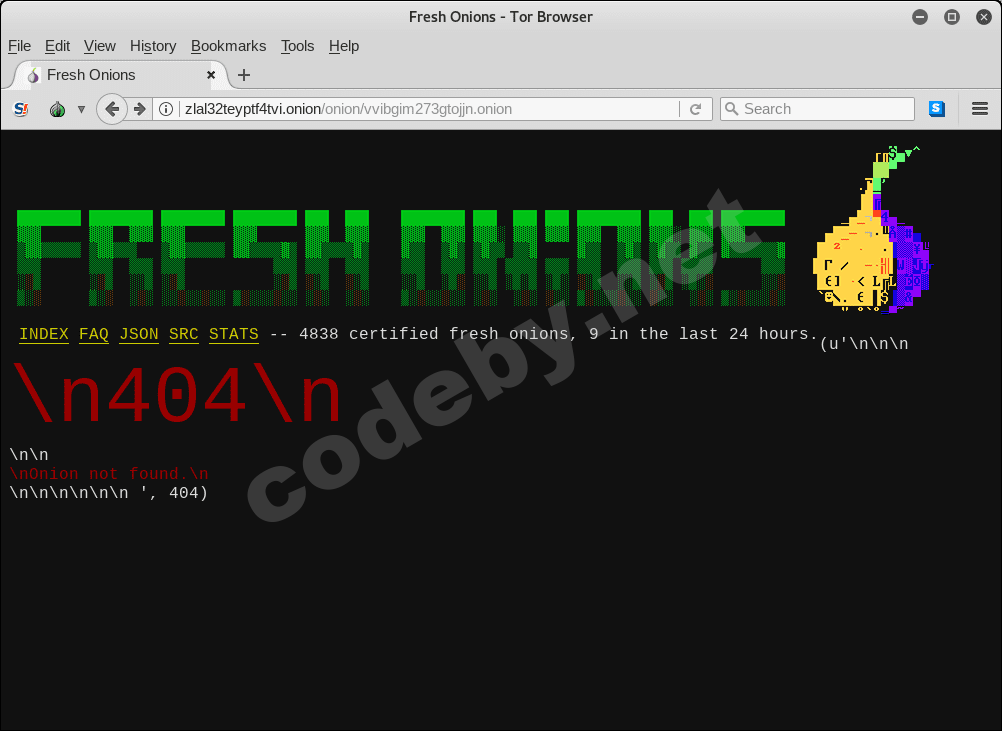This screenshot has height=731, width=1002.
Task: Click the 'Onion not found' text
Action: tap(109, 473)
